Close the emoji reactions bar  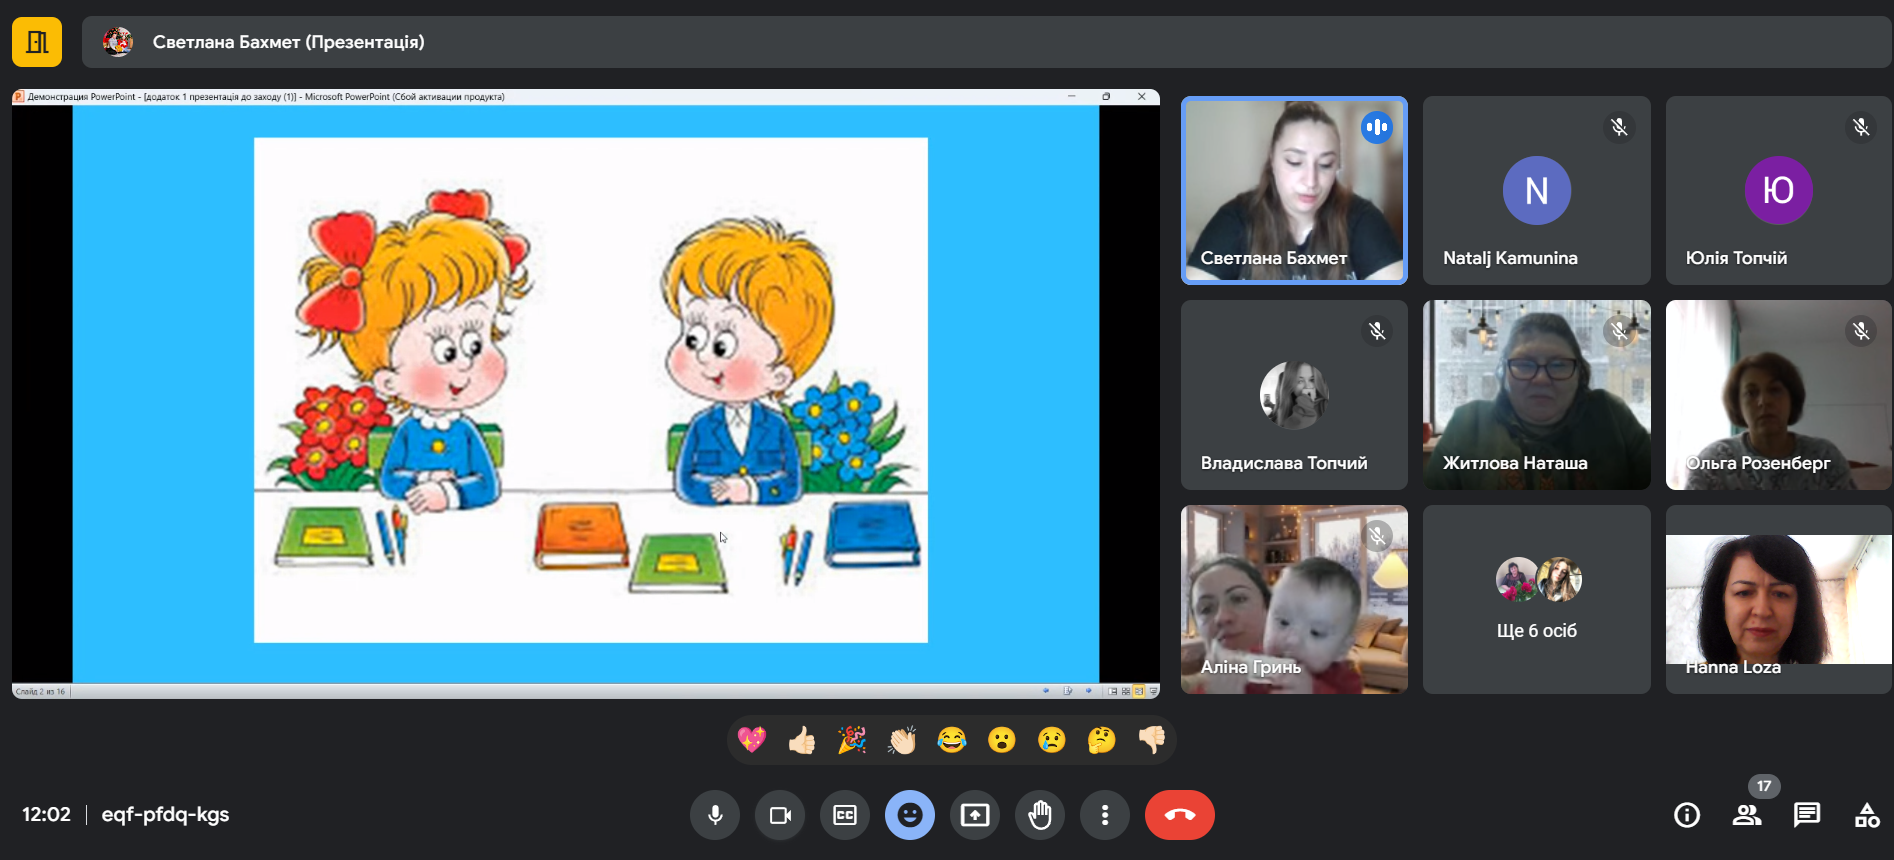click(910, 815)
